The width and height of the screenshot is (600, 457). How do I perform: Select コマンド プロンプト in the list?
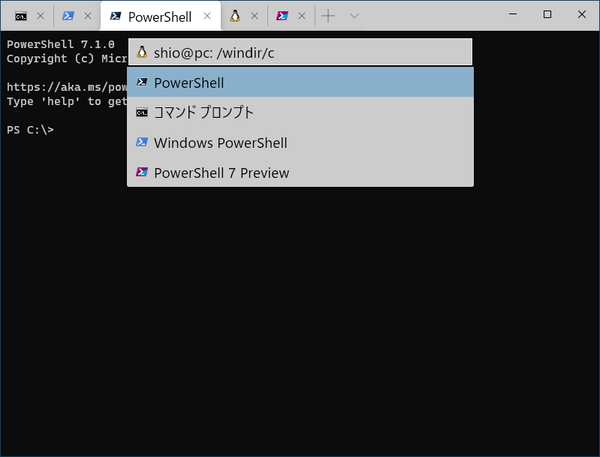point(300,113)
